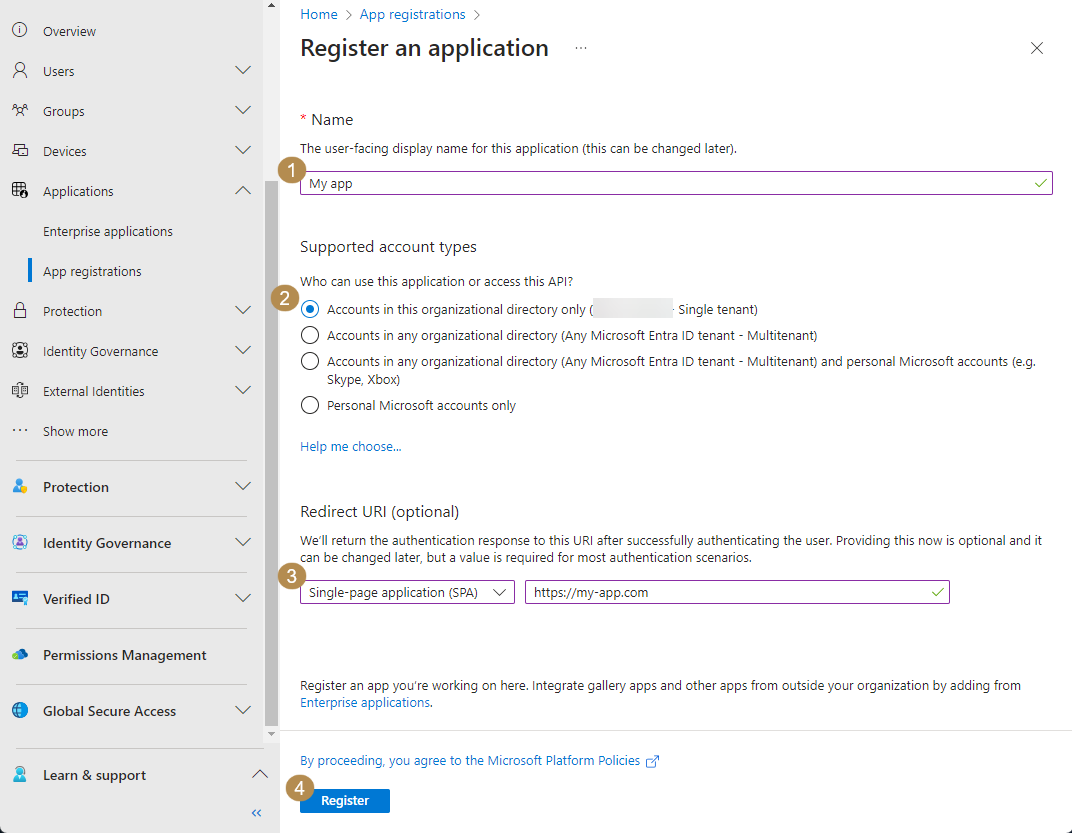This screenshot has width=1072, height=833.
Task: Click the Learn & support person icon
Action: [20, 775]
